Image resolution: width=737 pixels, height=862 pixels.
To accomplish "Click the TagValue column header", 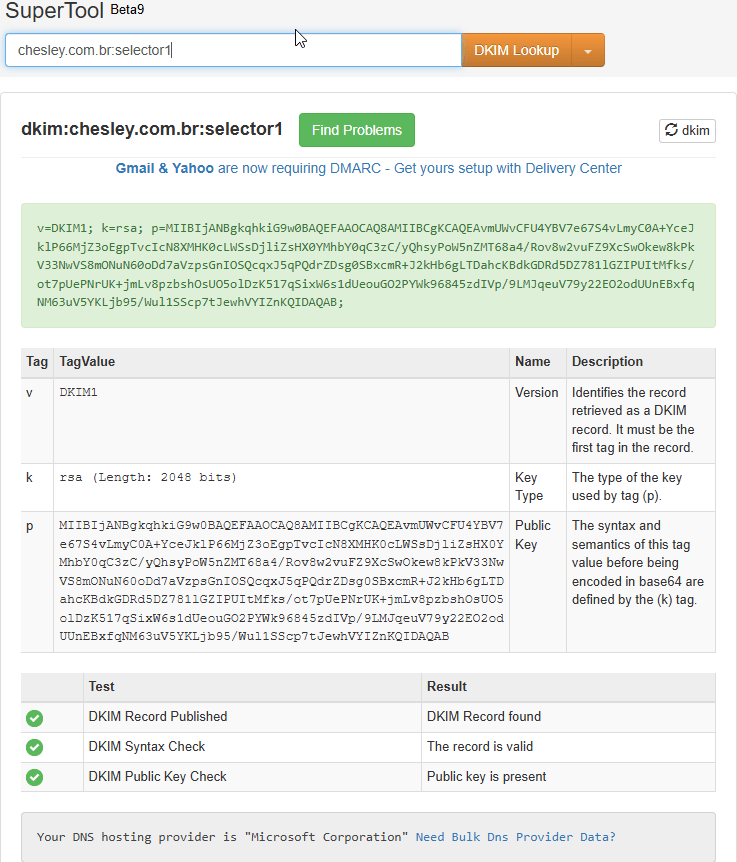I will (87, 362).
